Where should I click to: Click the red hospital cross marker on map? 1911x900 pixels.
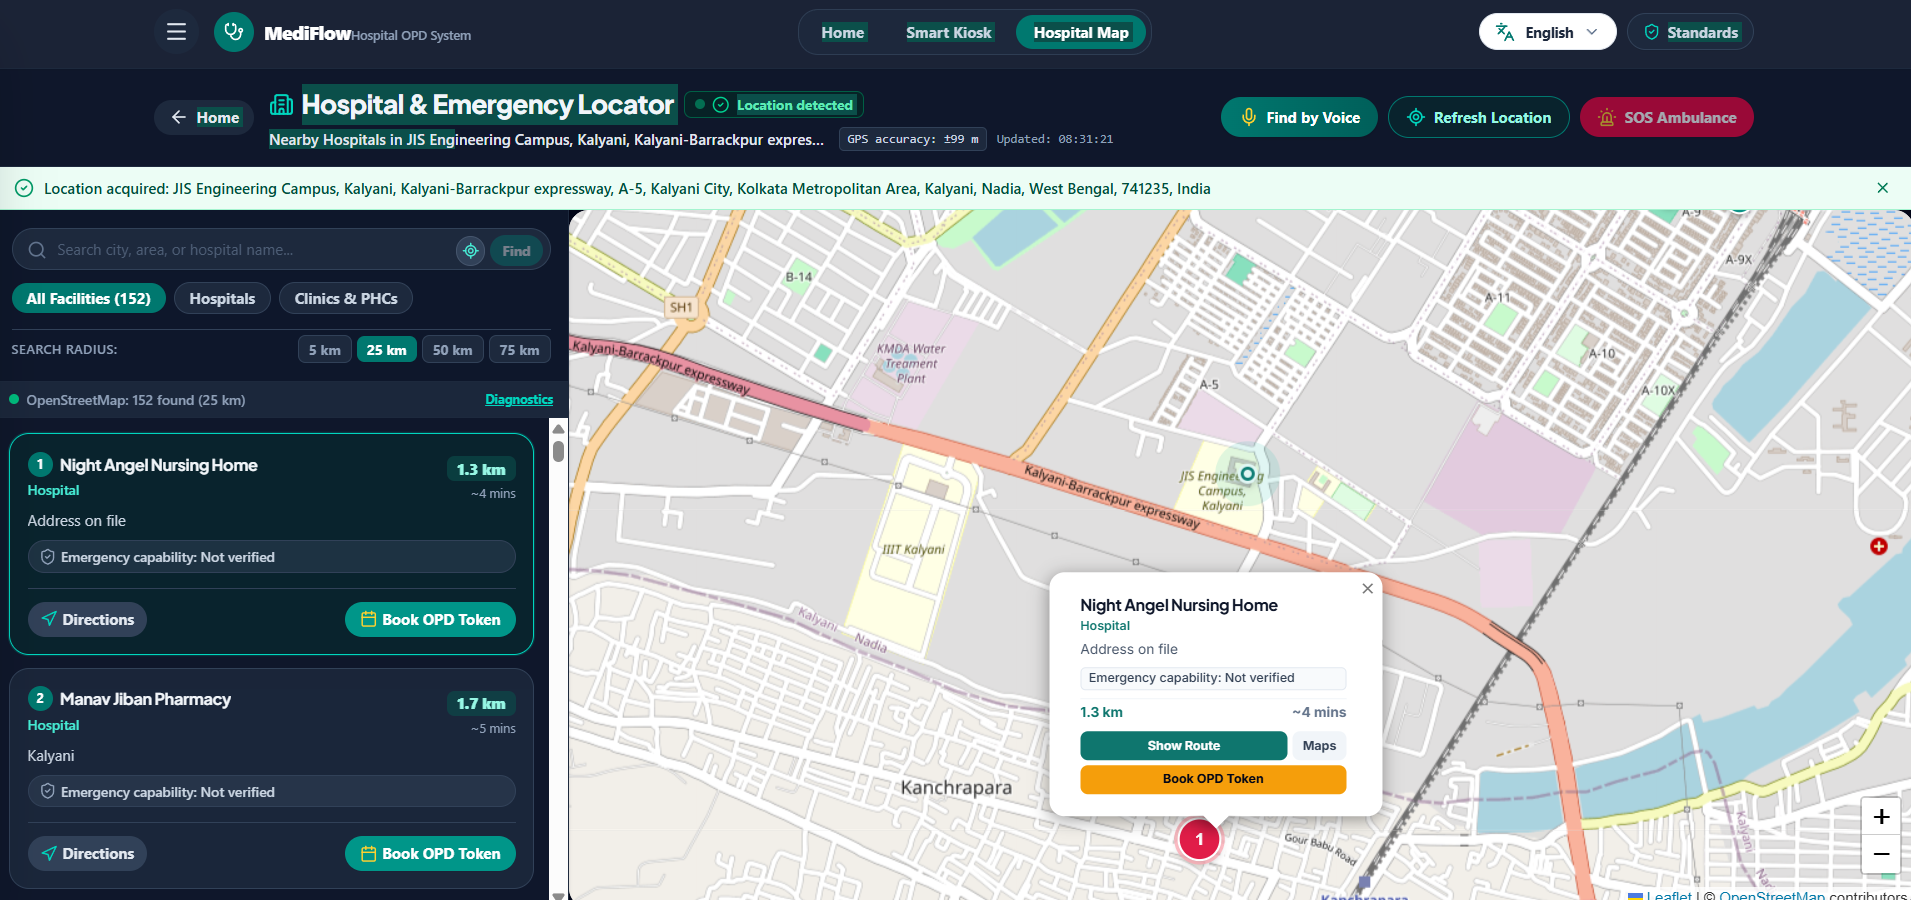pos(1879,546)
